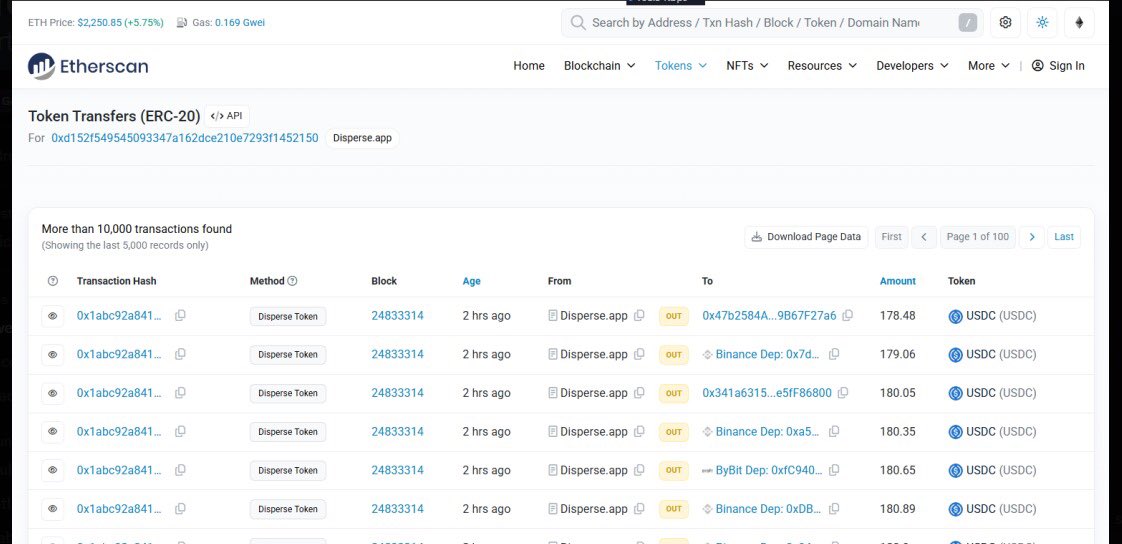Image resolution: width=1122 pixels, height=544 pixels.
Task: Preview transaction in the 178.48 USDC row
Action: [53, 316]
